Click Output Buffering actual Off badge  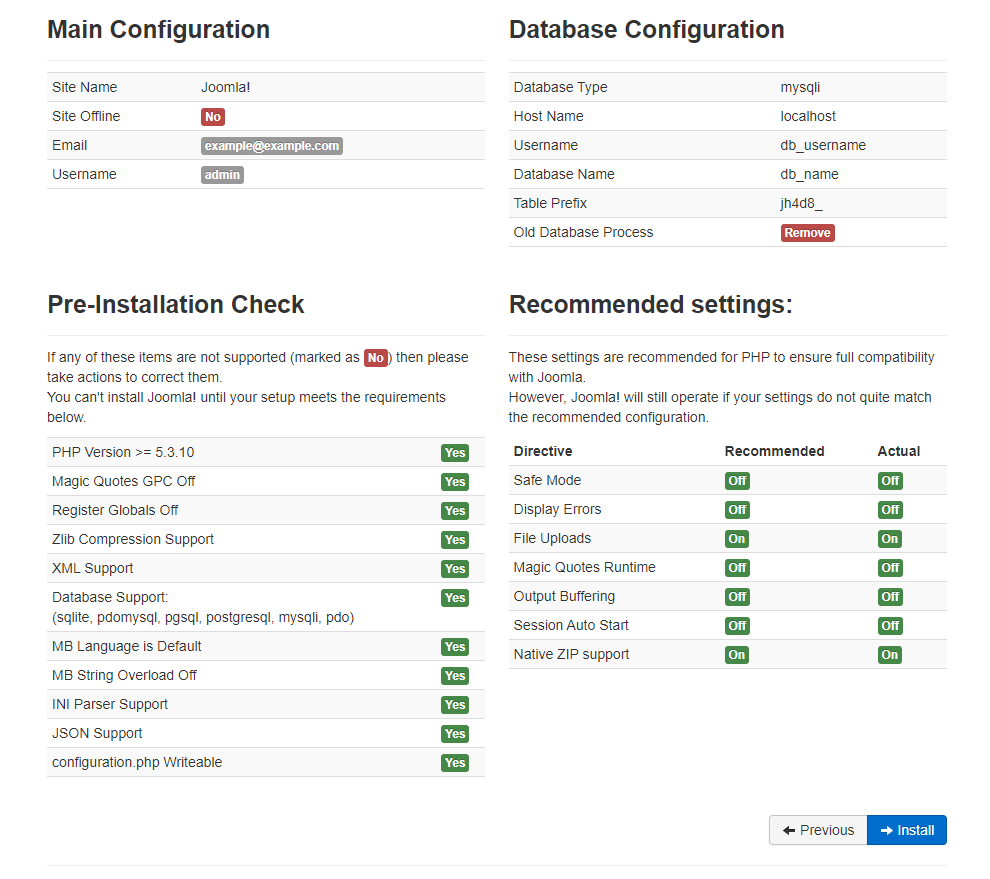890,597
